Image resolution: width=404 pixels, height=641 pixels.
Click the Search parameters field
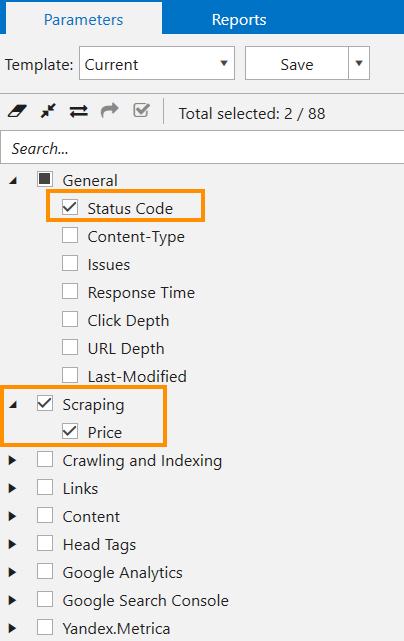click(202, 148)
